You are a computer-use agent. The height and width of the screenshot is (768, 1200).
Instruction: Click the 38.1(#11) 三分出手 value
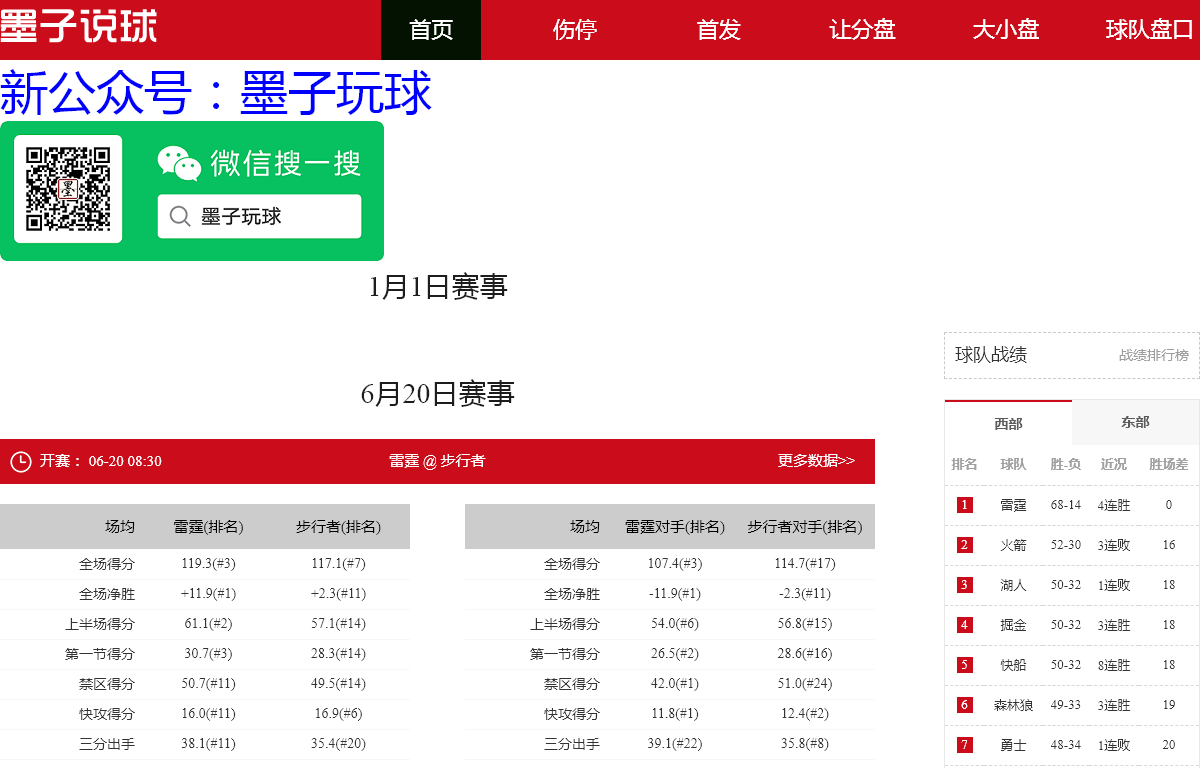208,744
